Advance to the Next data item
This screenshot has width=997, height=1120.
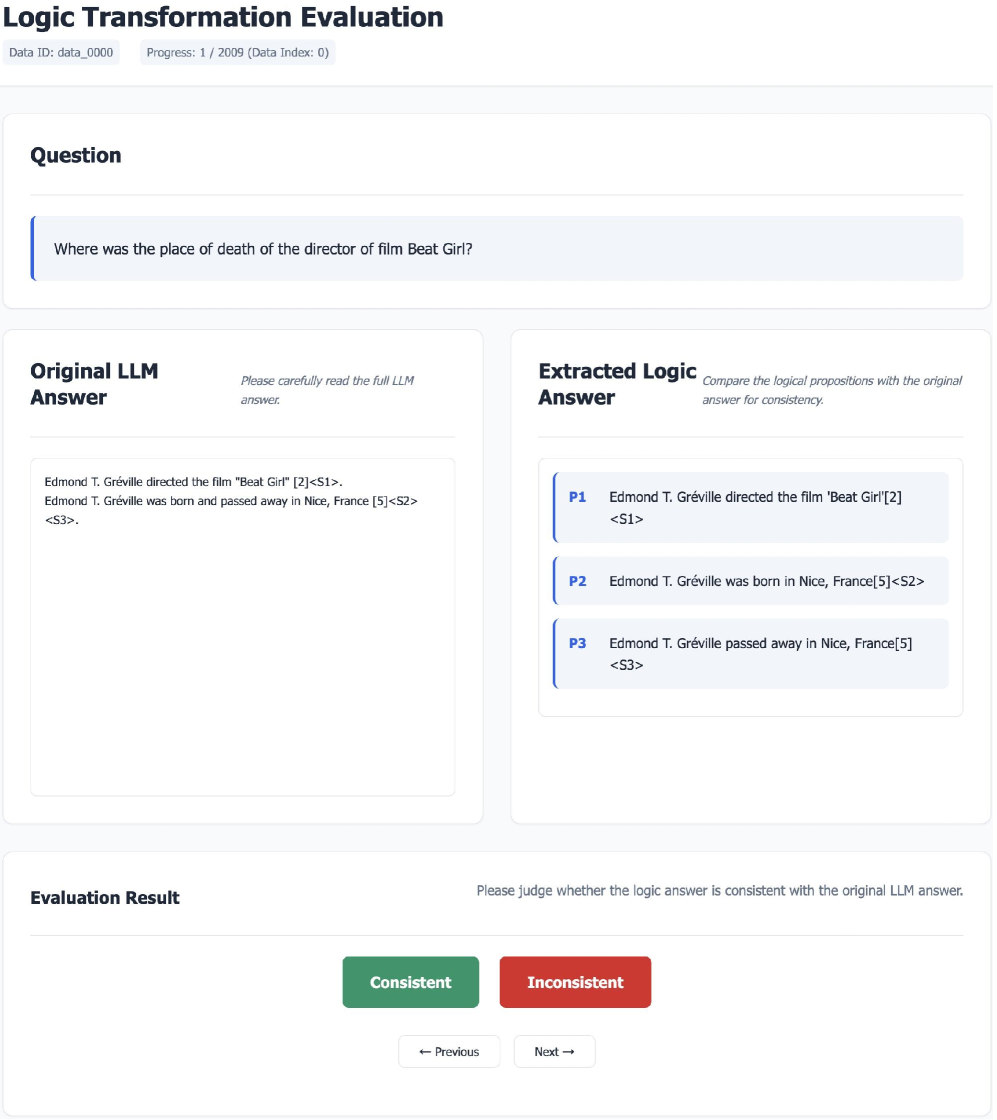pyautogui.click(x=554, y=1051)
